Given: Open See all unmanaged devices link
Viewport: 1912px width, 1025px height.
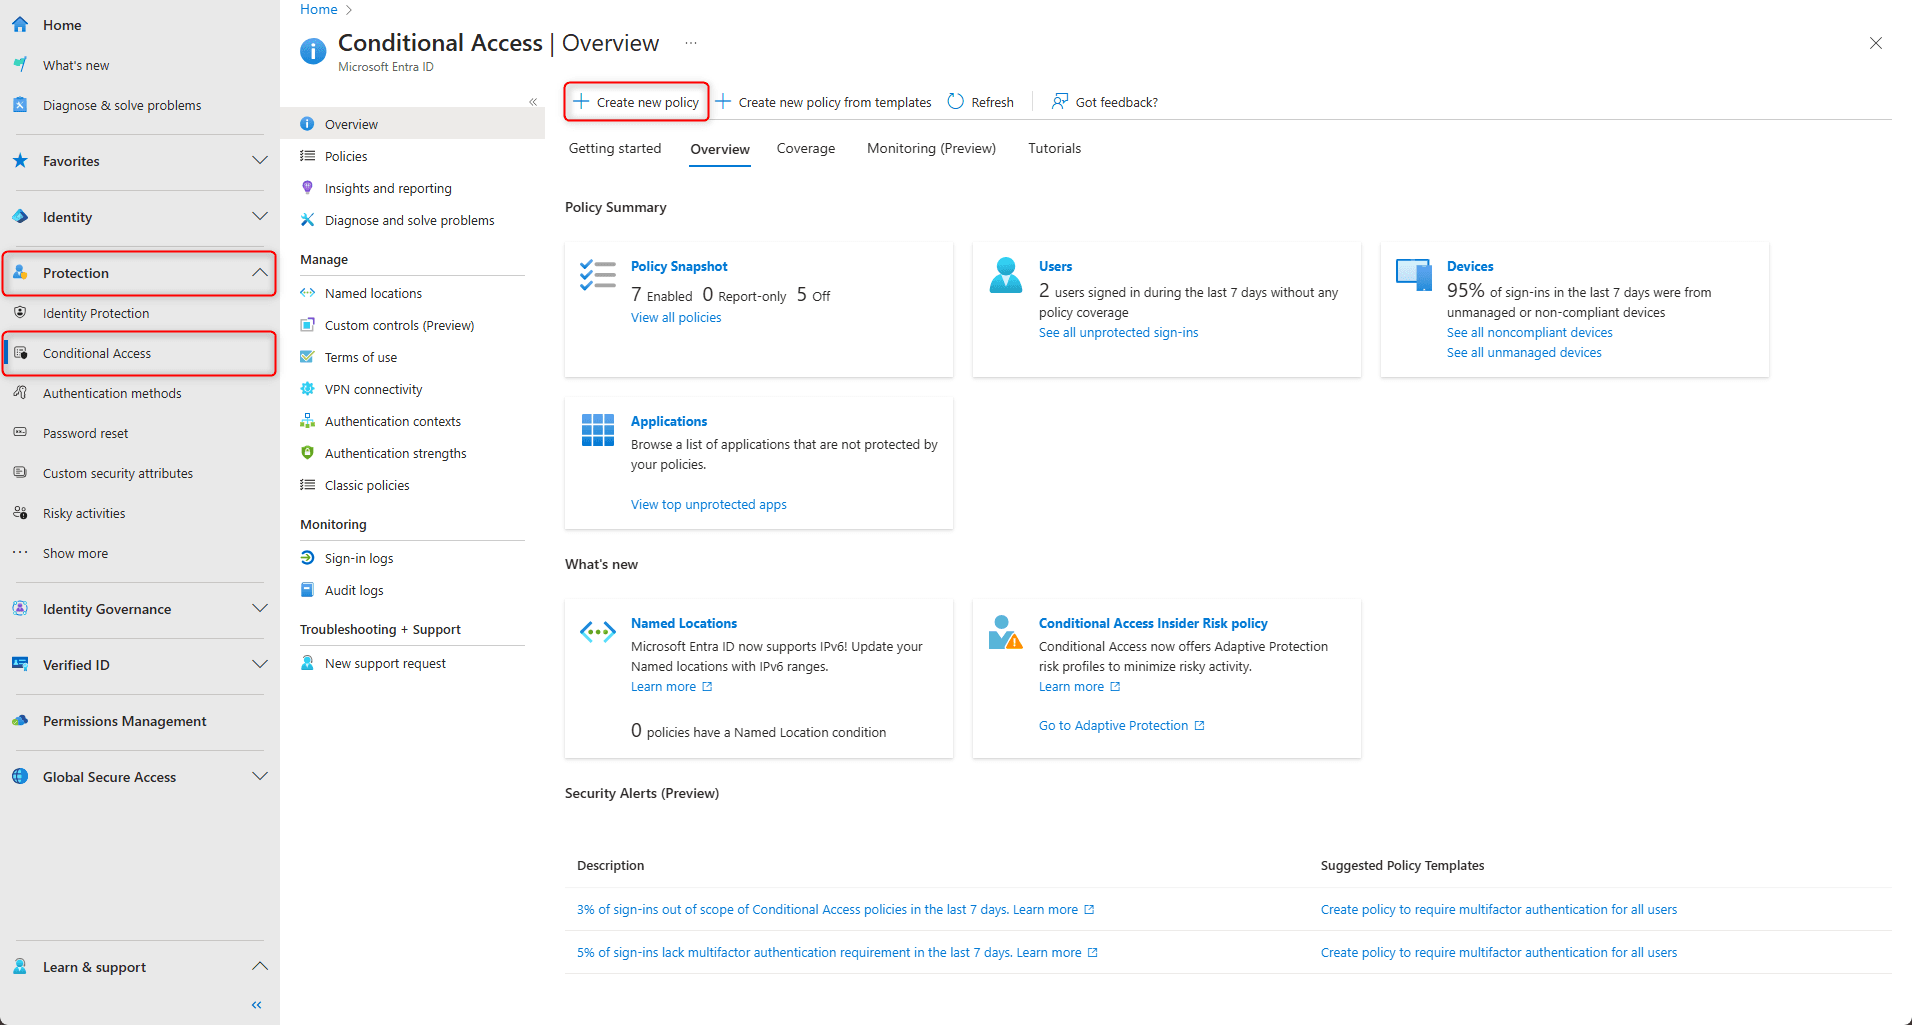Looking at the screenshot, I should 1524,352.
